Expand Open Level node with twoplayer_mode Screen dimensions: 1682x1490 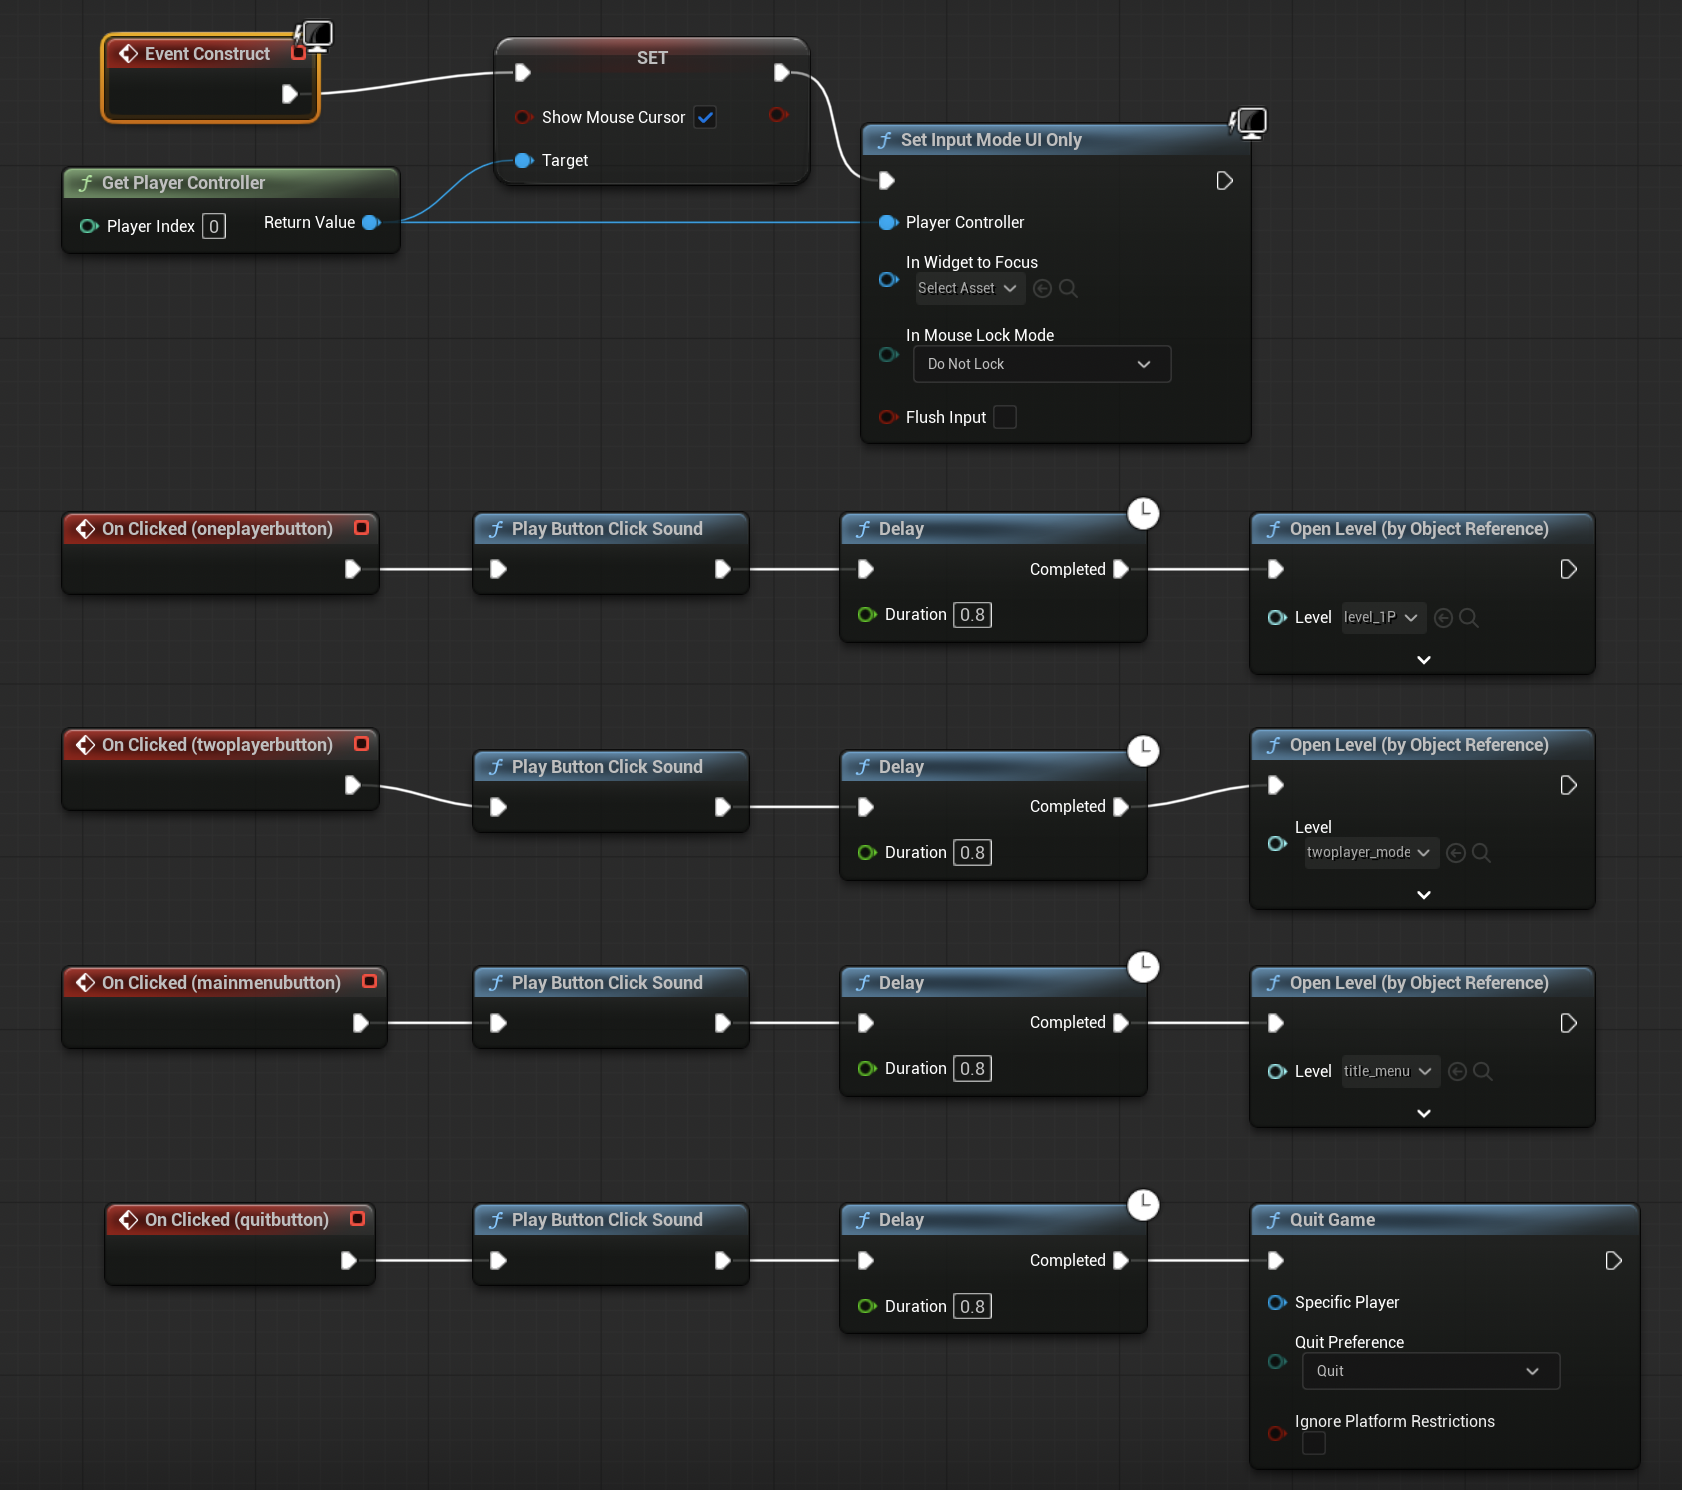[x=1424, y=895]
